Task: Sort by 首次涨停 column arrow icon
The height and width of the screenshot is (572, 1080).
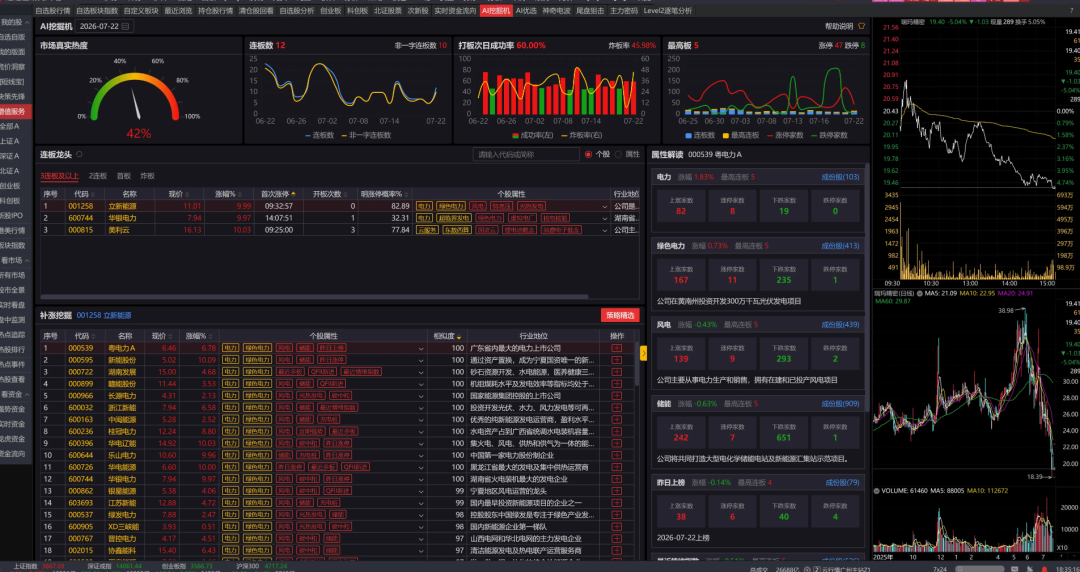Action: point(294,194)
